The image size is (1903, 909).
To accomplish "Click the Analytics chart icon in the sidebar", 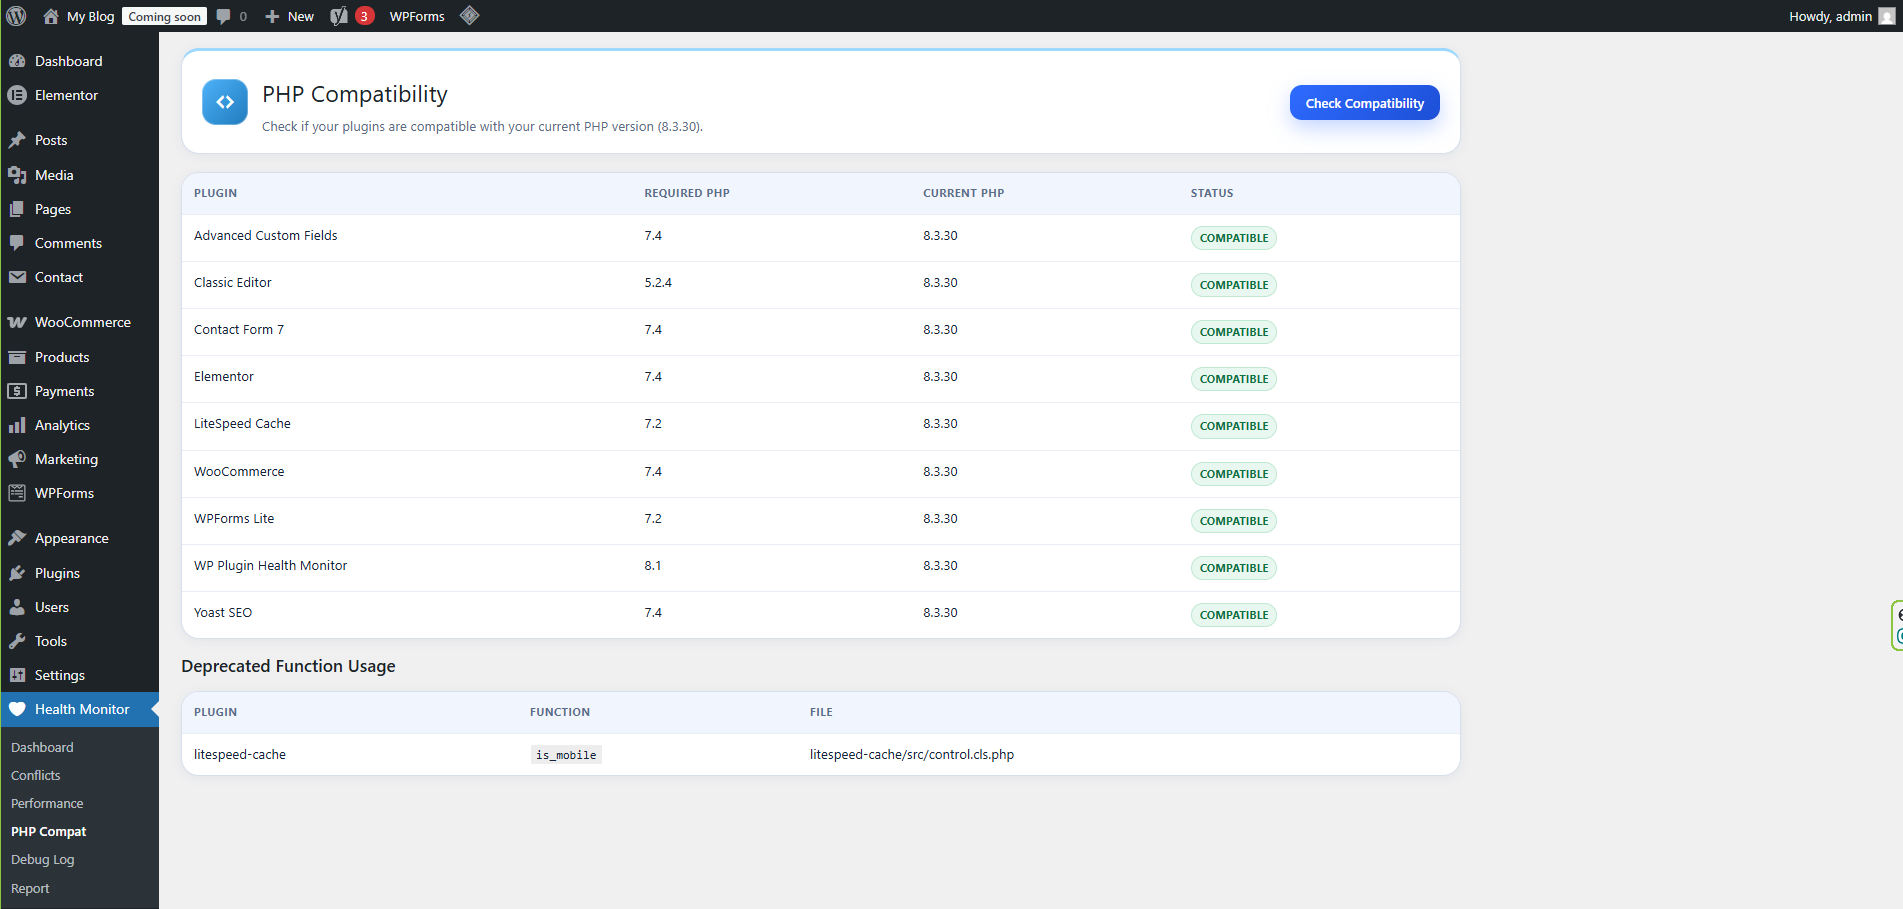I will [x=19, y=425].
